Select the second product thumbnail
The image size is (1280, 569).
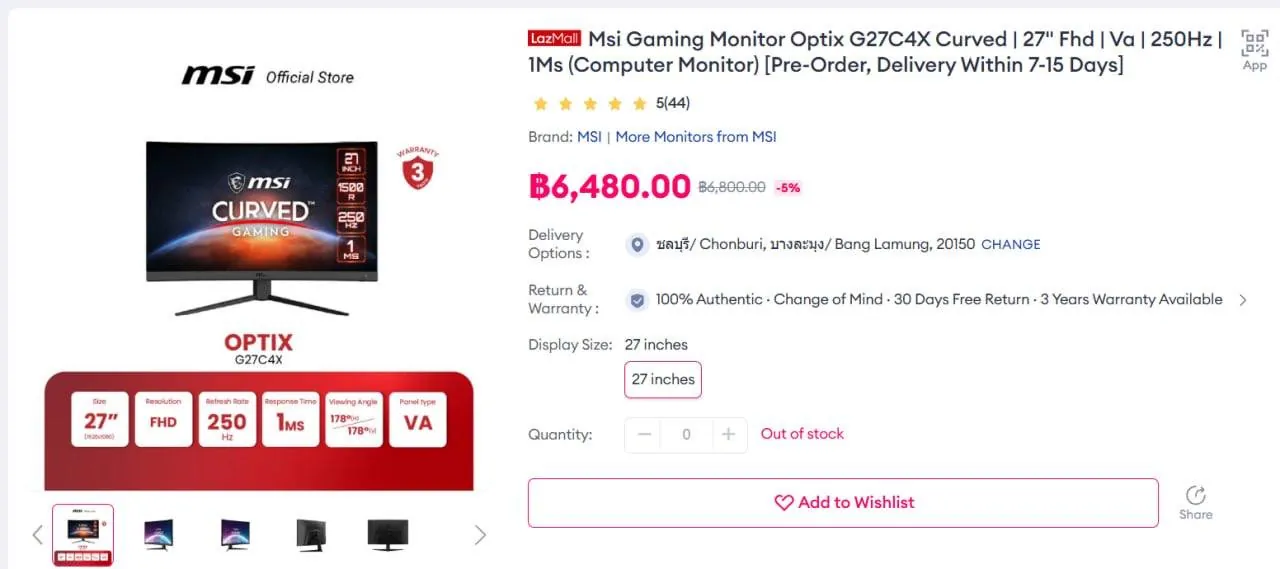(158, 534)
